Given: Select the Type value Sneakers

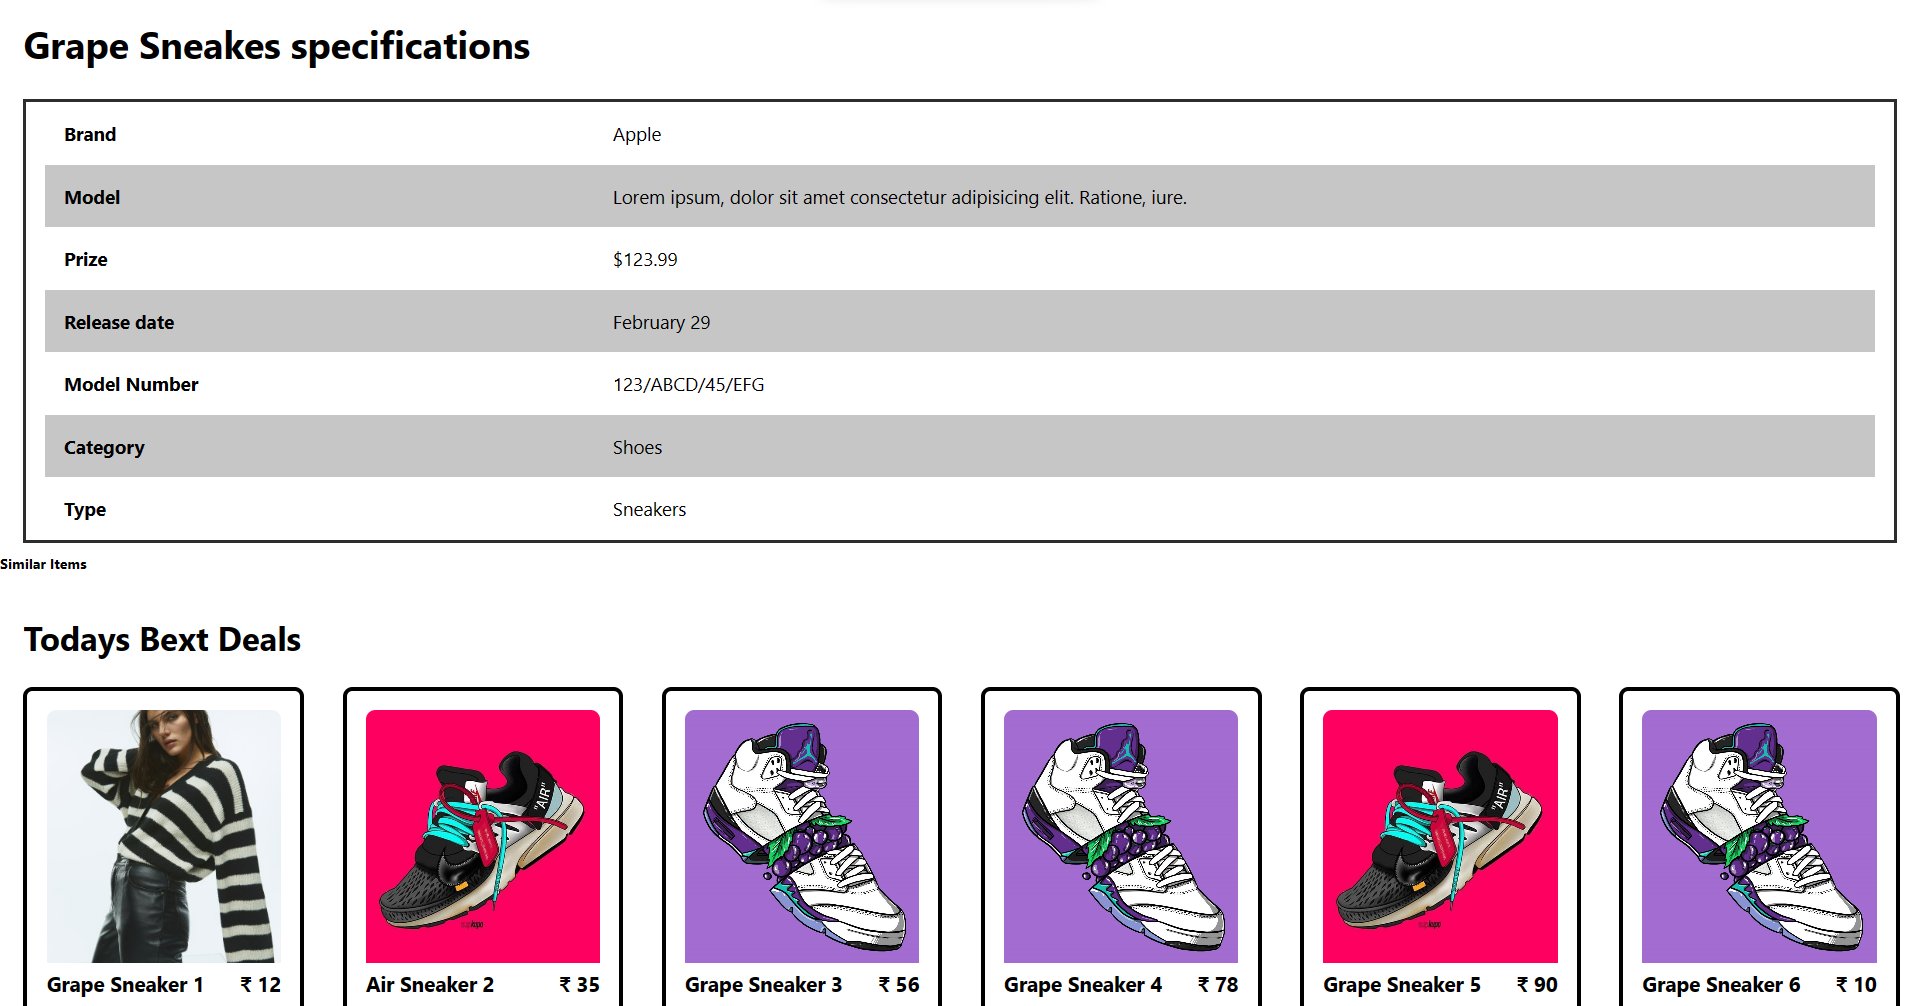Looking at the screenshot, I should tap(650, 509).
